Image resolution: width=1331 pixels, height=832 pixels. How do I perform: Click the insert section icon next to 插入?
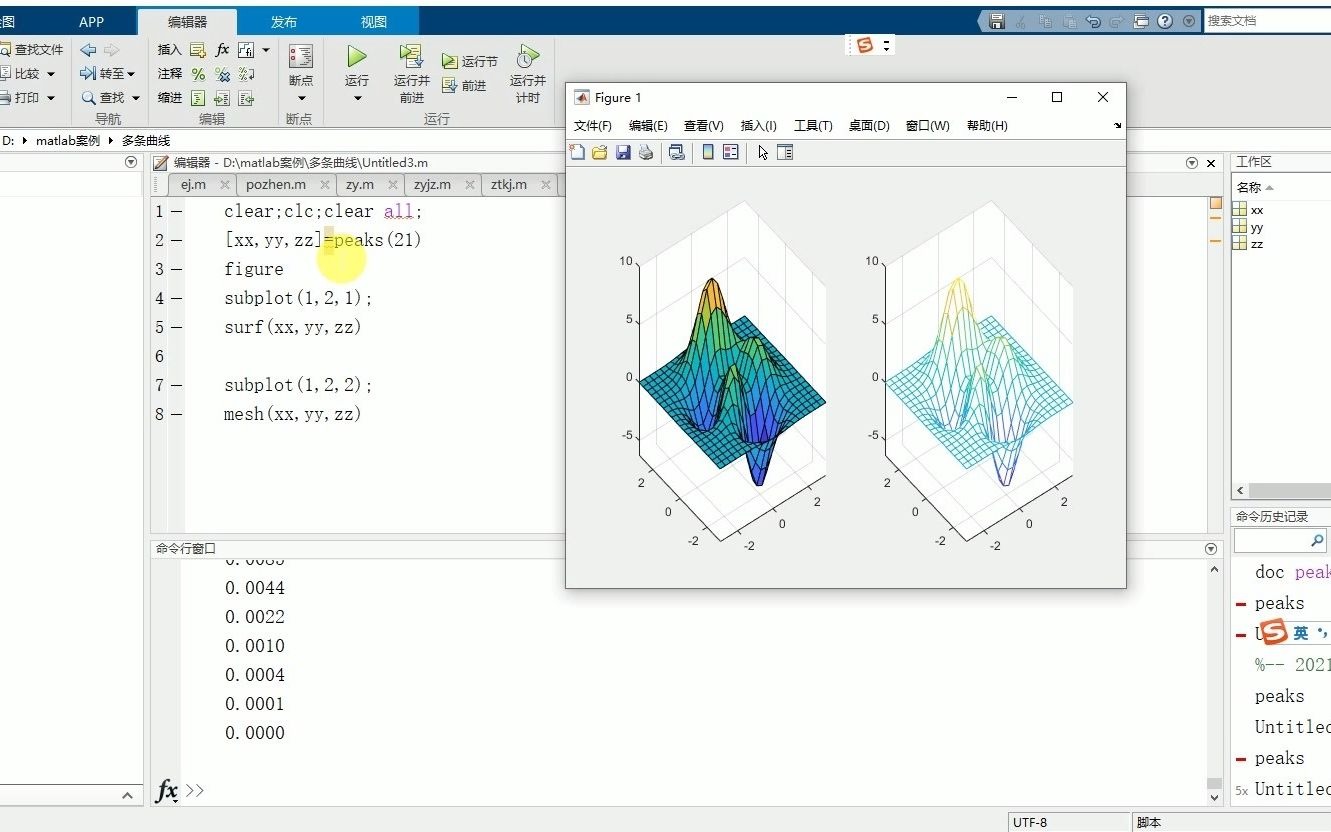pos(198,49)
